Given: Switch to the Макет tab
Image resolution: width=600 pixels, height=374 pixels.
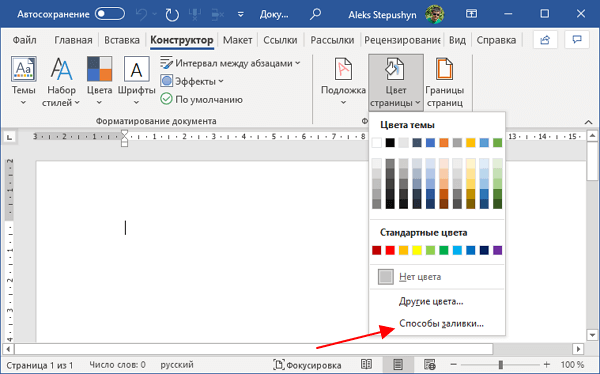Looking at the screenshot, I should 237,40.
